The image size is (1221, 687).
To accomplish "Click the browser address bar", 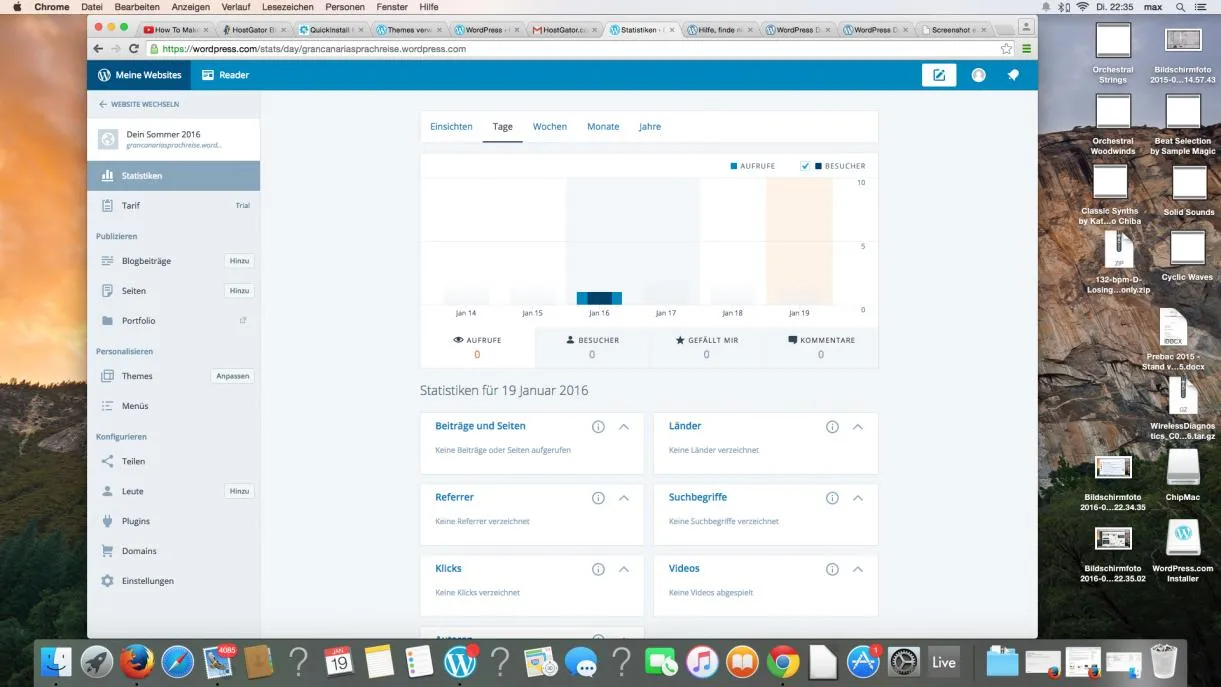I will coord(573,48).
